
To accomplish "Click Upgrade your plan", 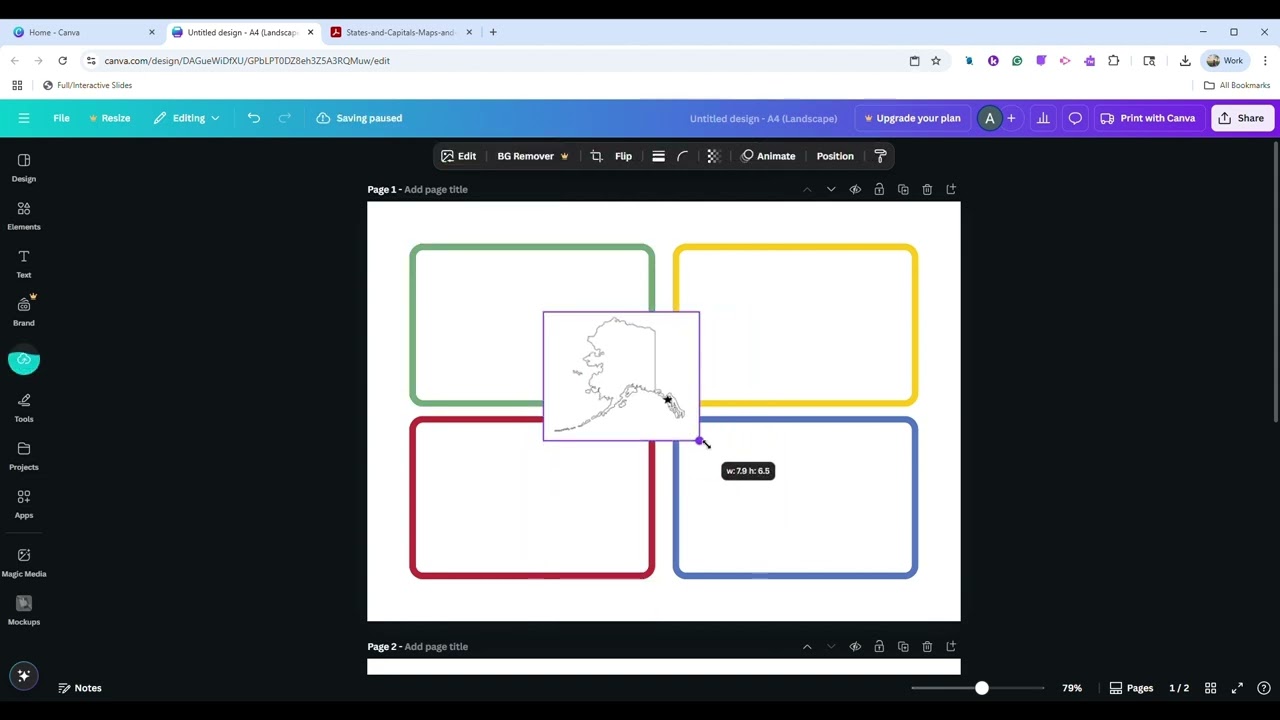I will point(913,118).
